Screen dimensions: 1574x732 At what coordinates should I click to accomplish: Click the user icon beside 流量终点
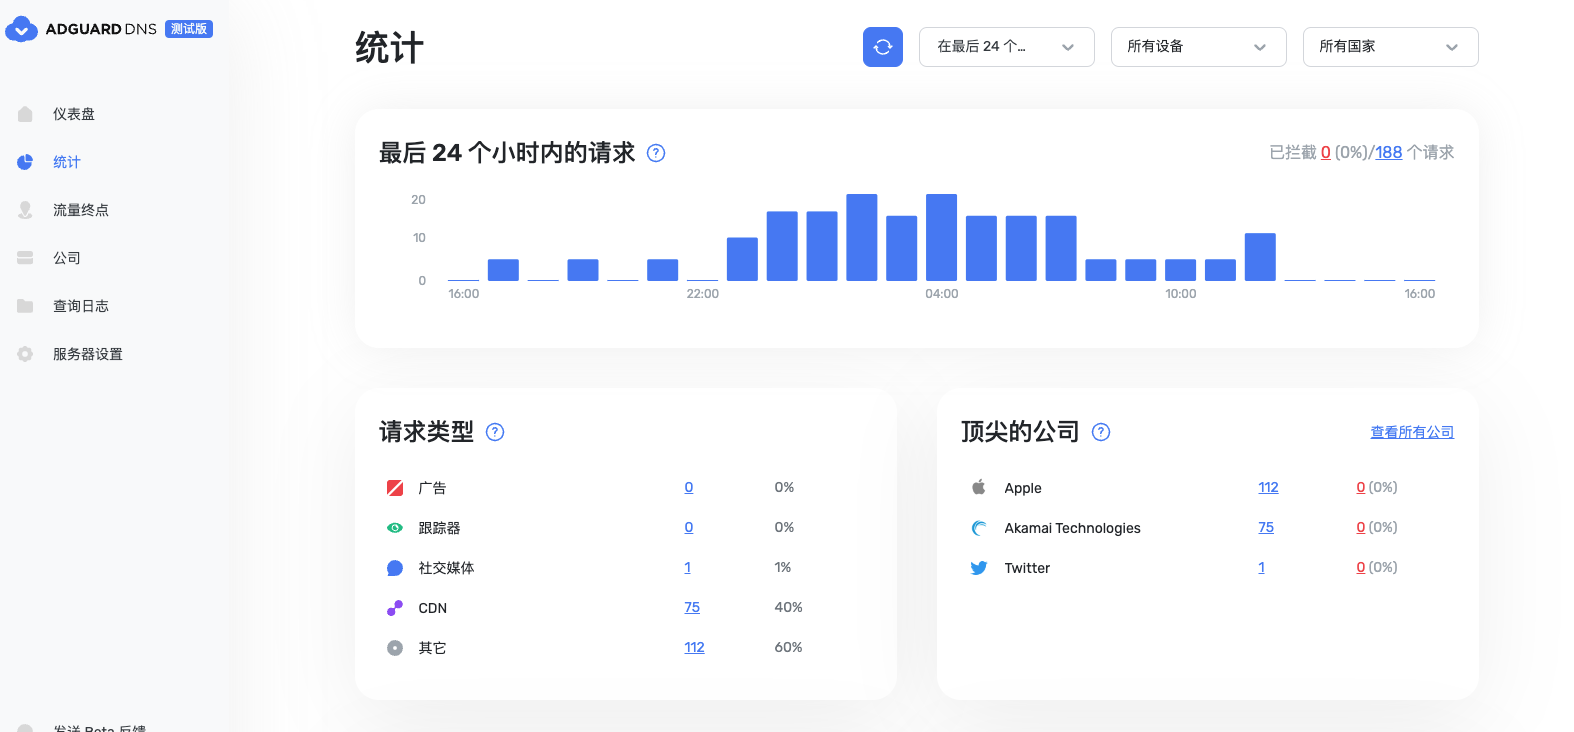click(25, 210)
